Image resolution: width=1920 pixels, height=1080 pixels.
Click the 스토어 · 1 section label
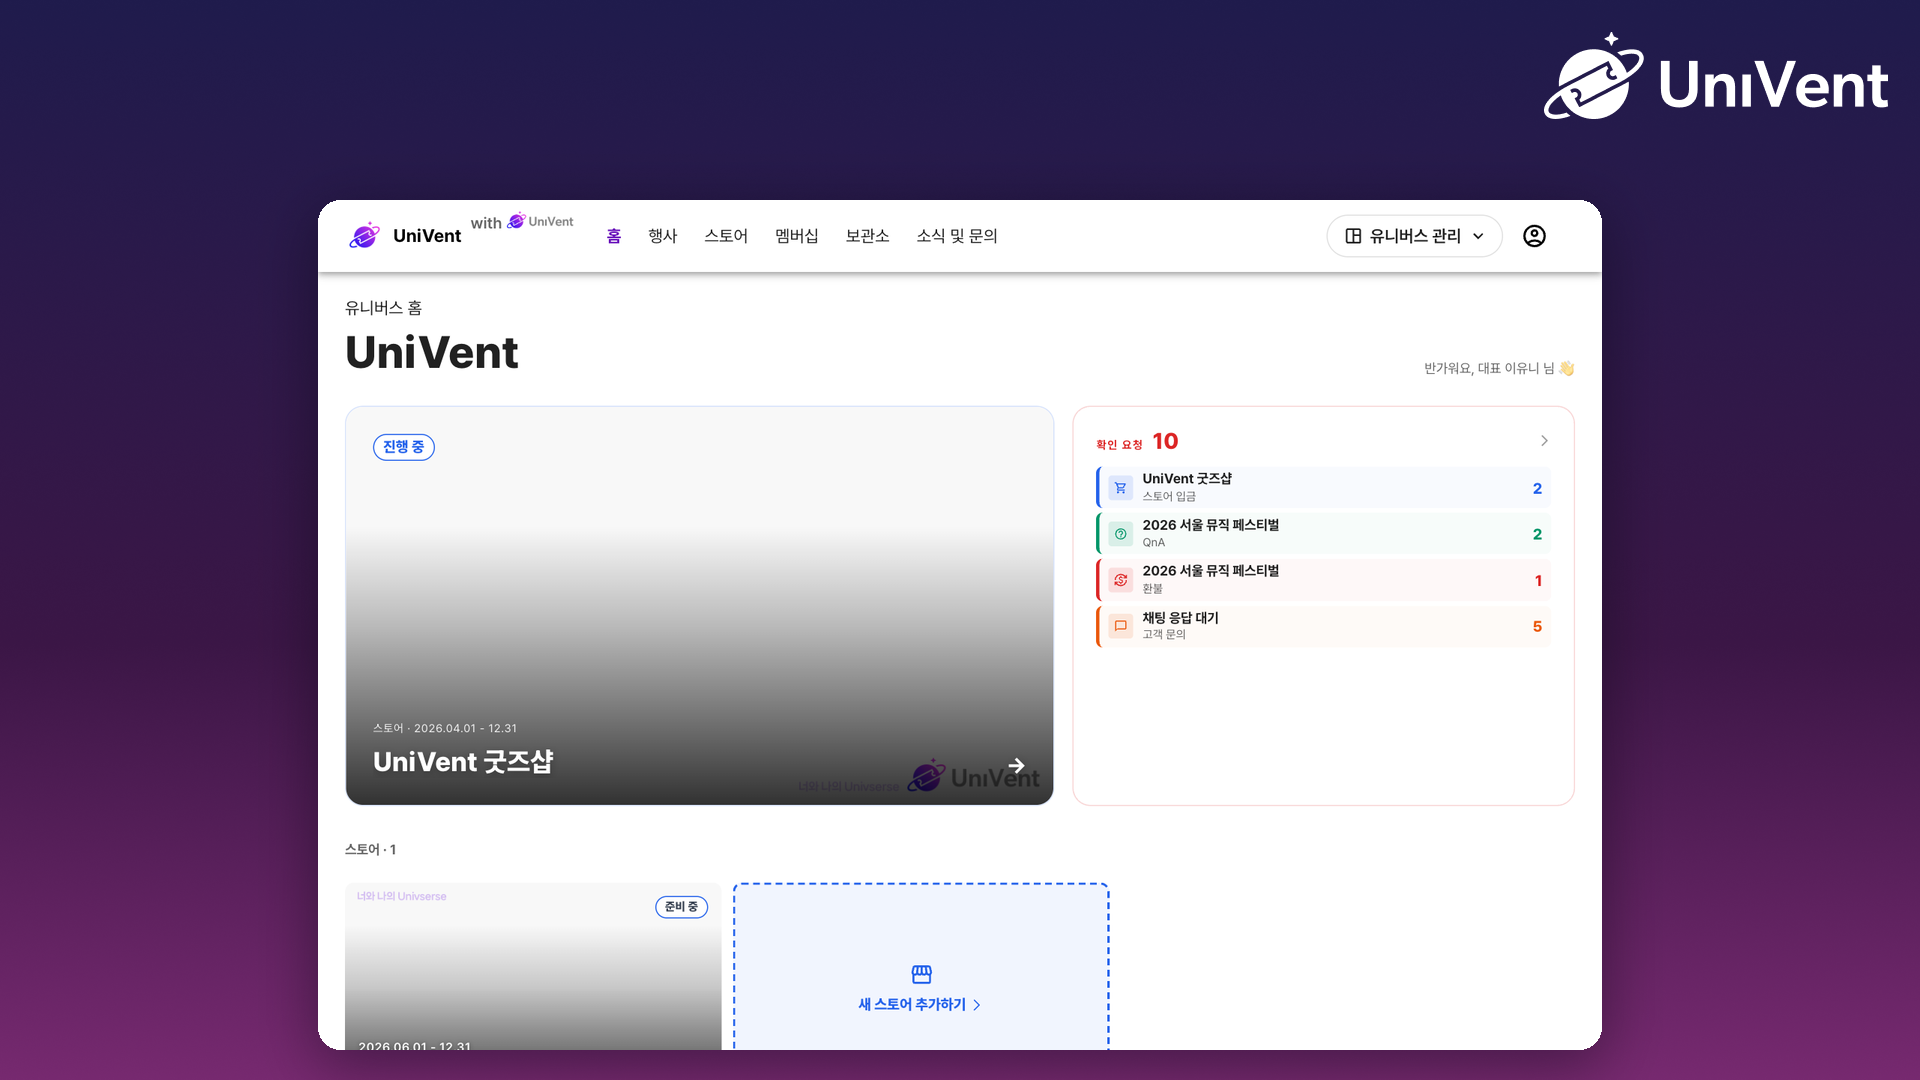[x=370, y=850]
